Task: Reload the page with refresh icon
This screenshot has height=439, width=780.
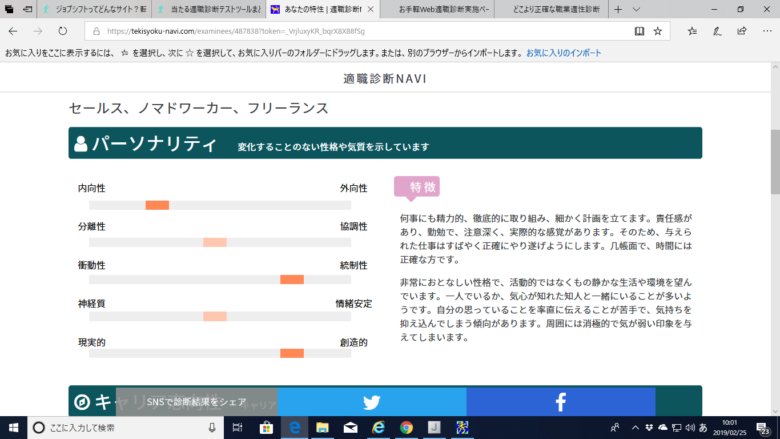Action: coord(62,31)
